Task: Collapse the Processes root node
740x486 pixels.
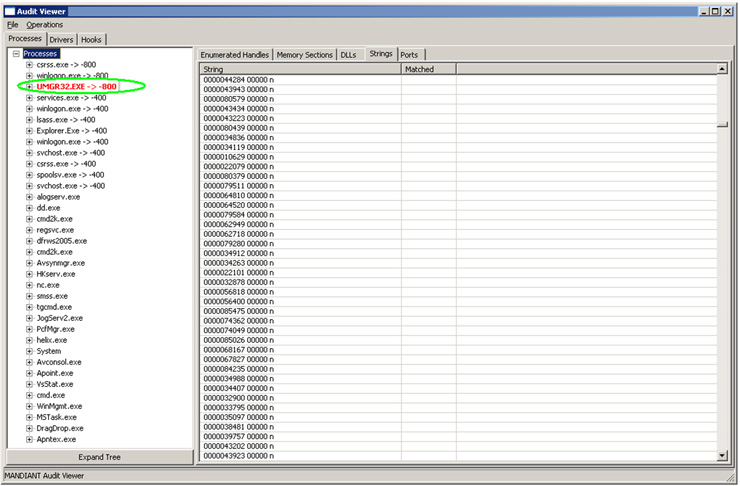Action: [x=16, y=54]
